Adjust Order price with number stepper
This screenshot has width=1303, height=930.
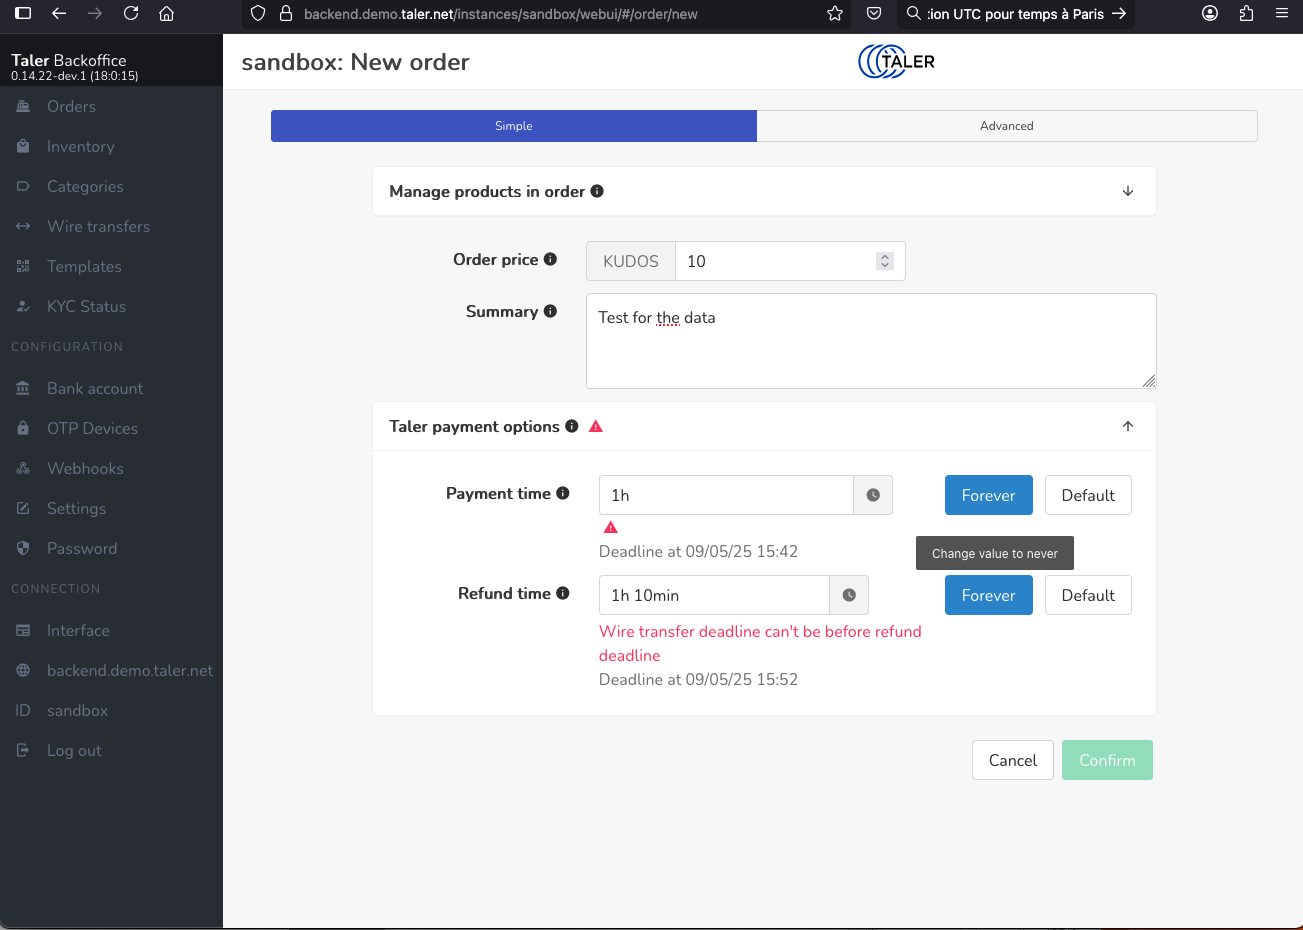click(884, 261)
